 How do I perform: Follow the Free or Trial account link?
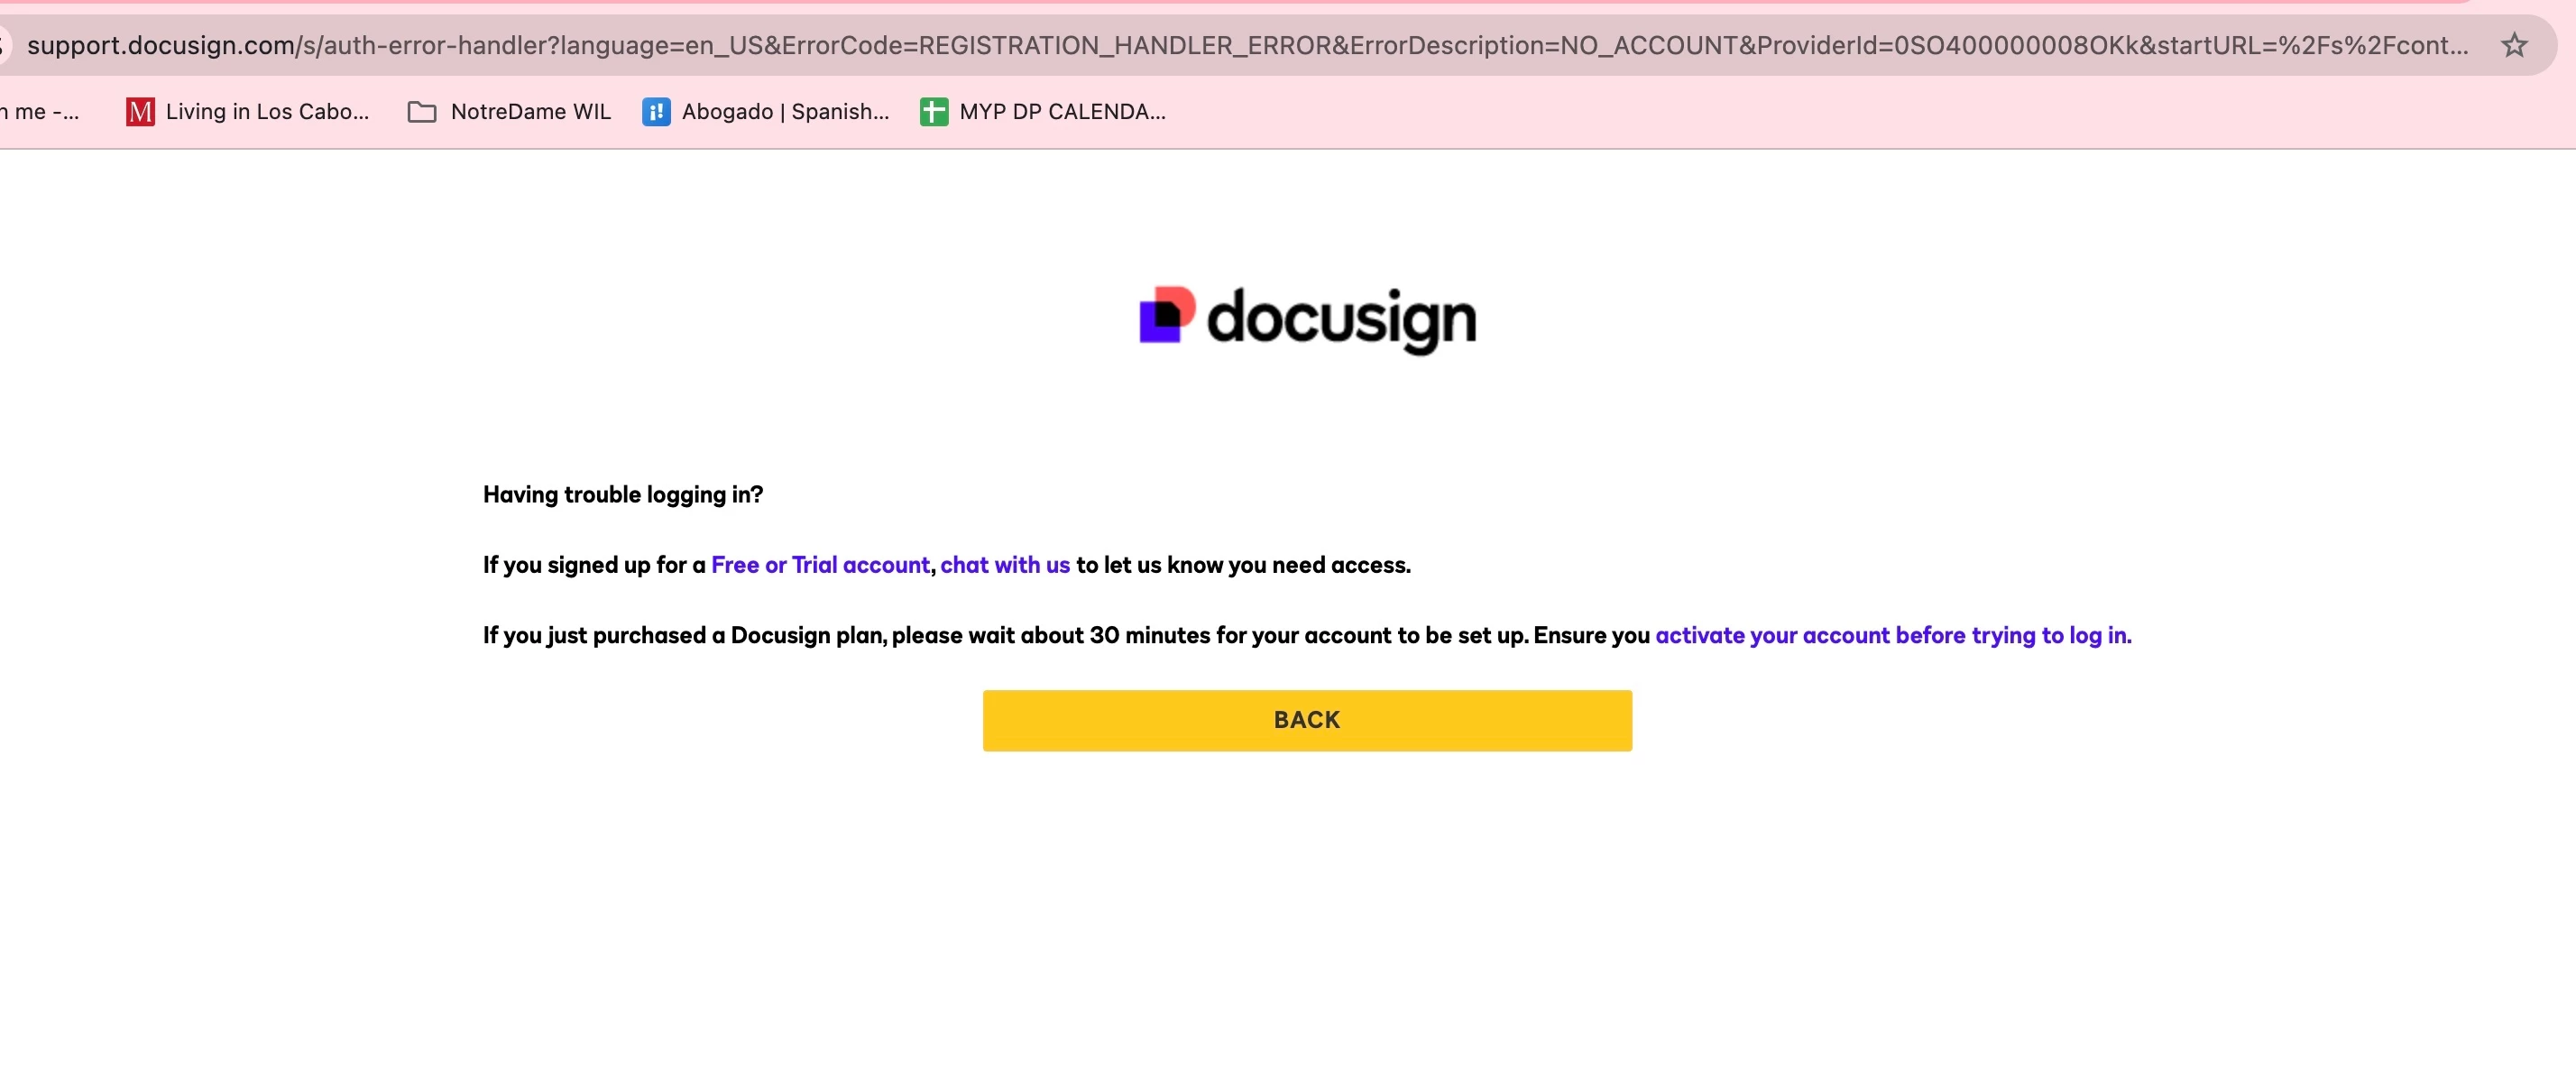click(x=820, y=565)
